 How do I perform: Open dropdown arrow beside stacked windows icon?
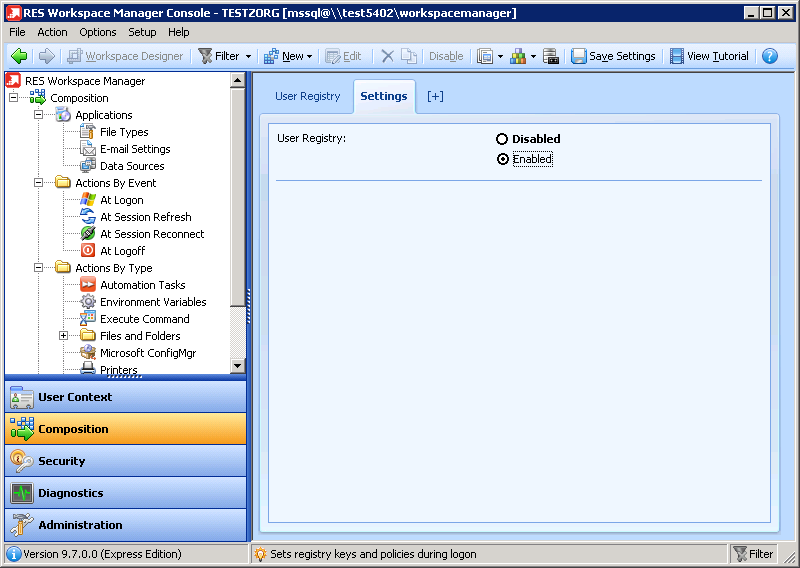(501, 57)
